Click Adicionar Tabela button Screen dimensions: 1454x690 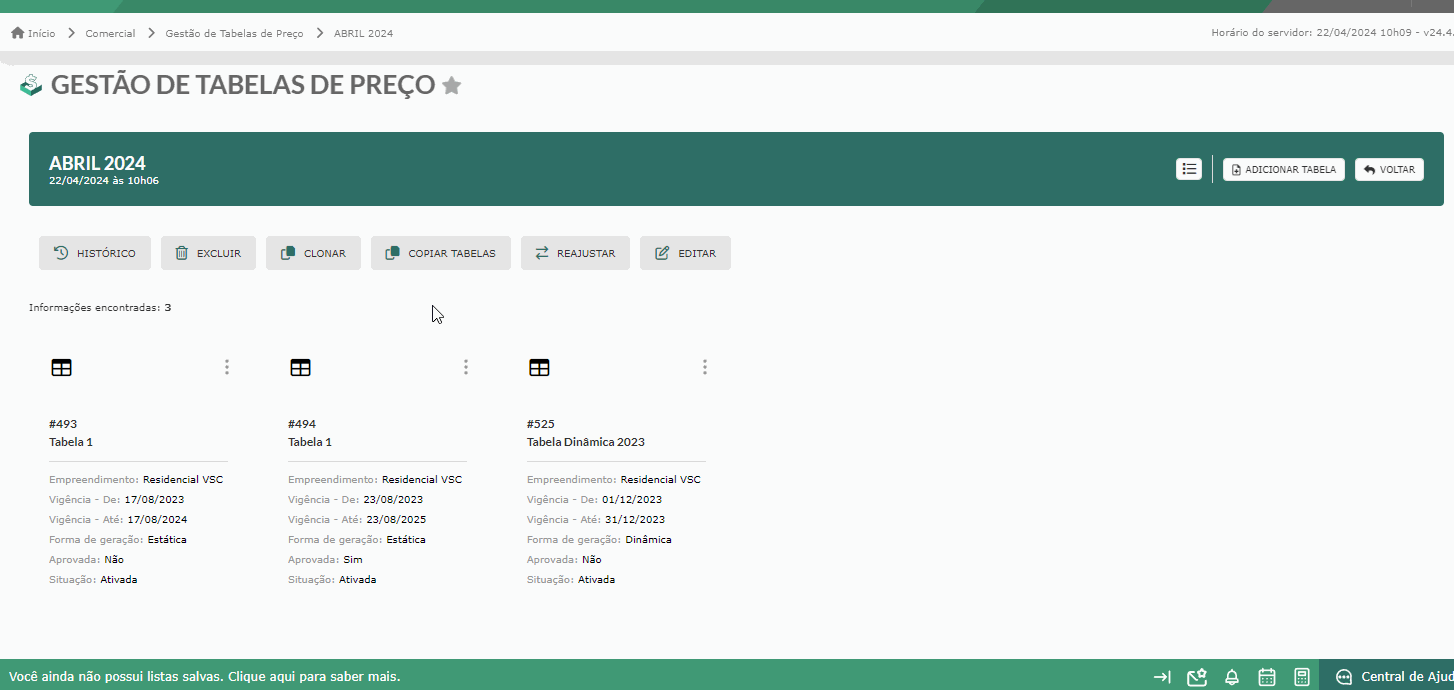(1284, 169)
